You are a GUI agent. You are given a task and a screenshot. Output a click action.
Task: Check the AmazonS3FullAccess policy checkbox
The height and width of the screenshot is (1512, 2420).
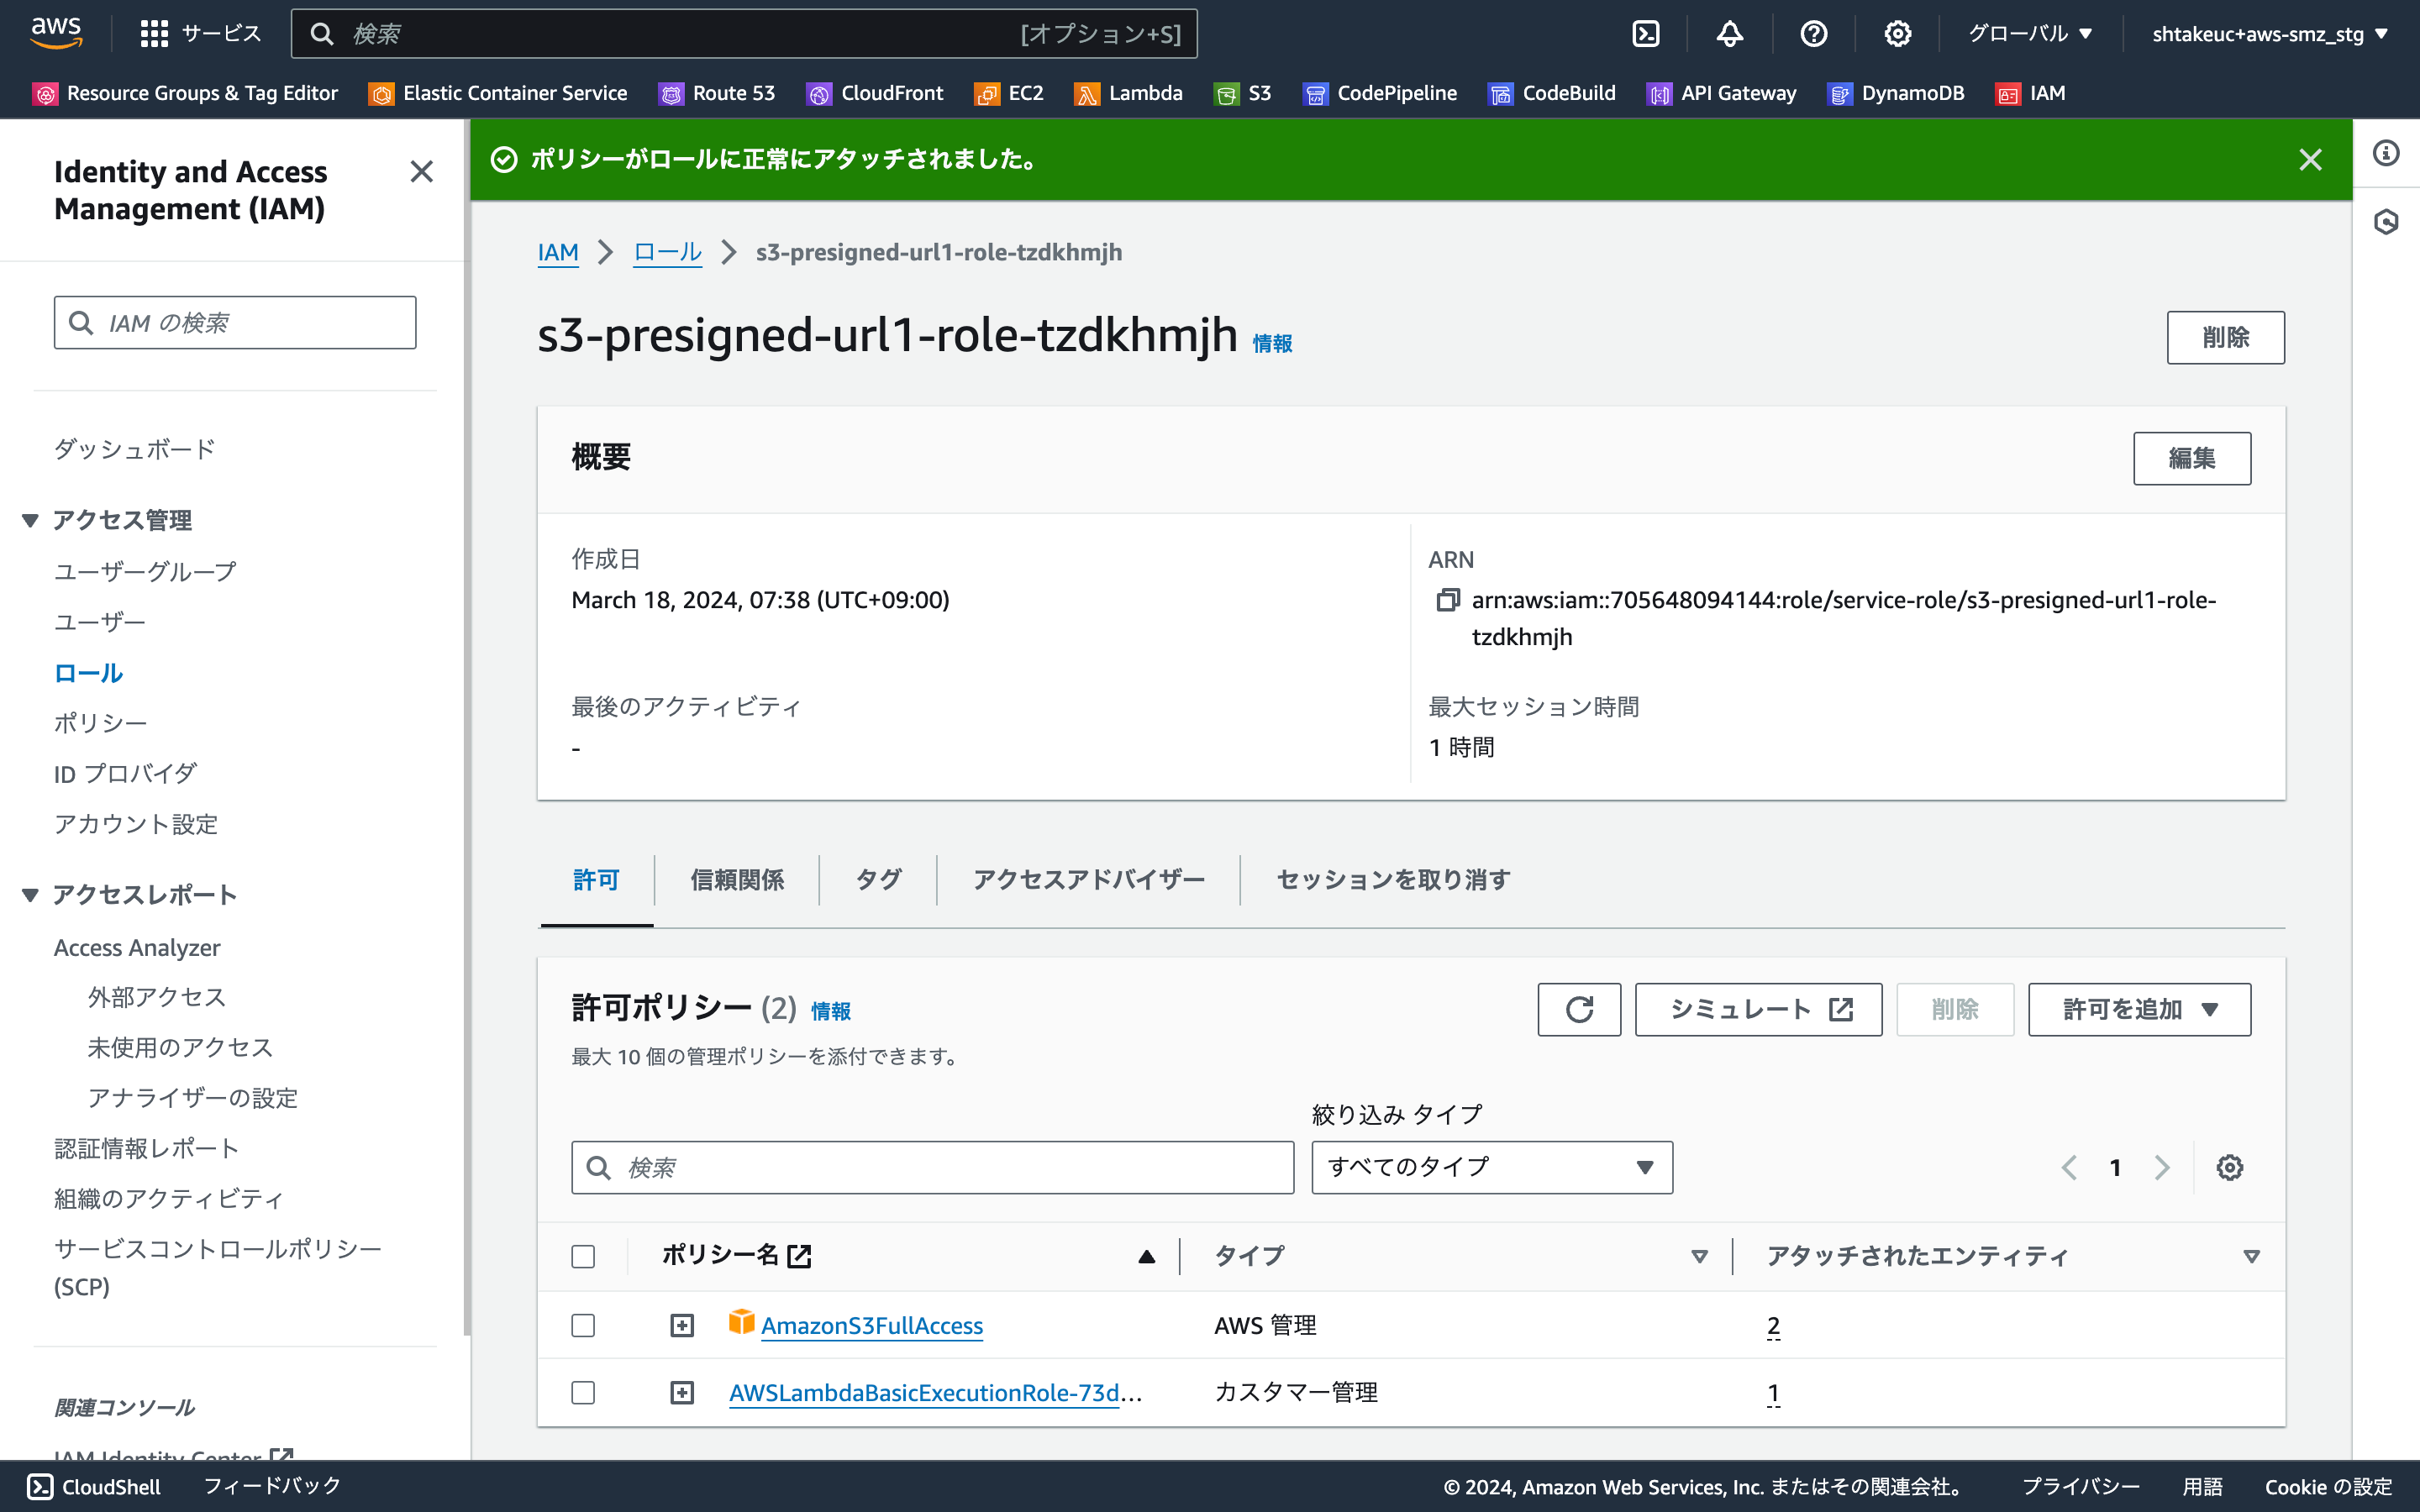pyautogui.click(x=583, y=1324)
